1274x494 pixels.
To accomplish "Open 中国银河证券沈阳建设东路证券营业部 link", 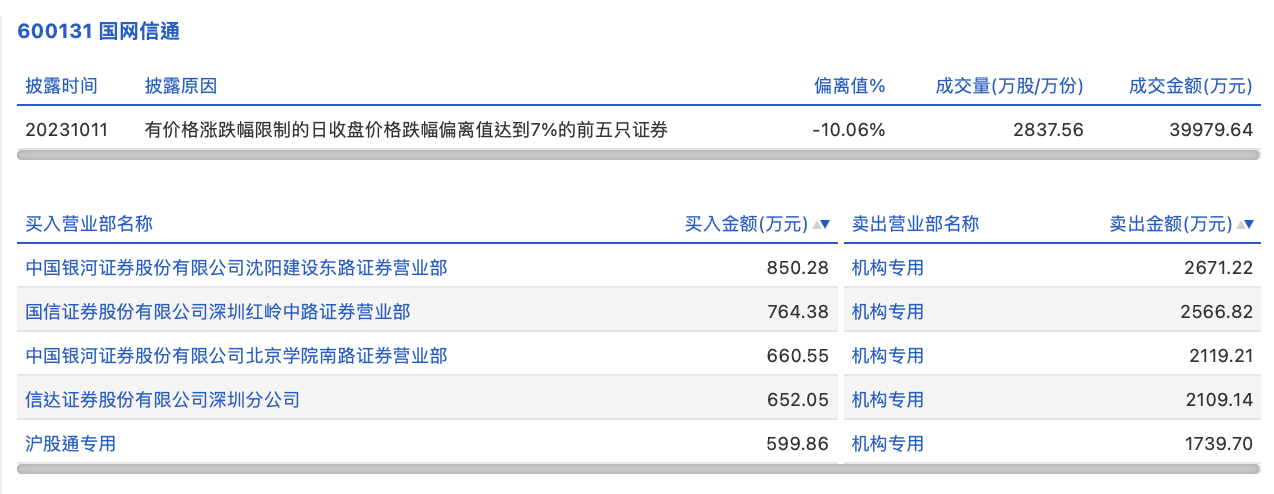I will 236,268.
